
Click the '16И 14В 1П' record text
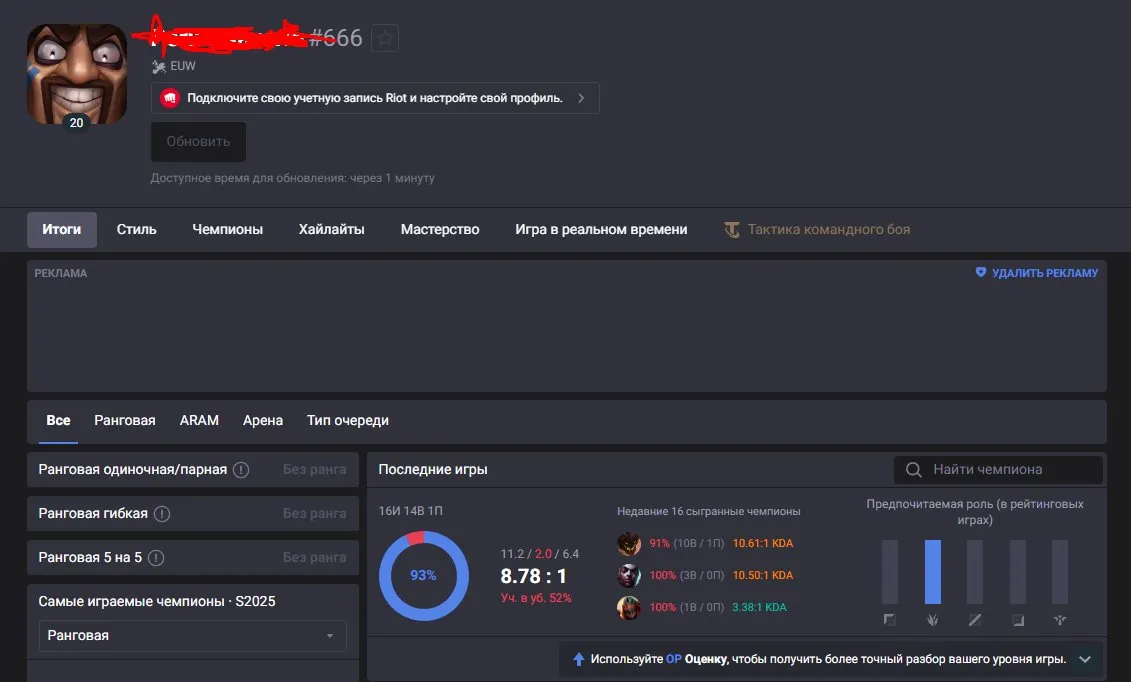tap(410, 511)
